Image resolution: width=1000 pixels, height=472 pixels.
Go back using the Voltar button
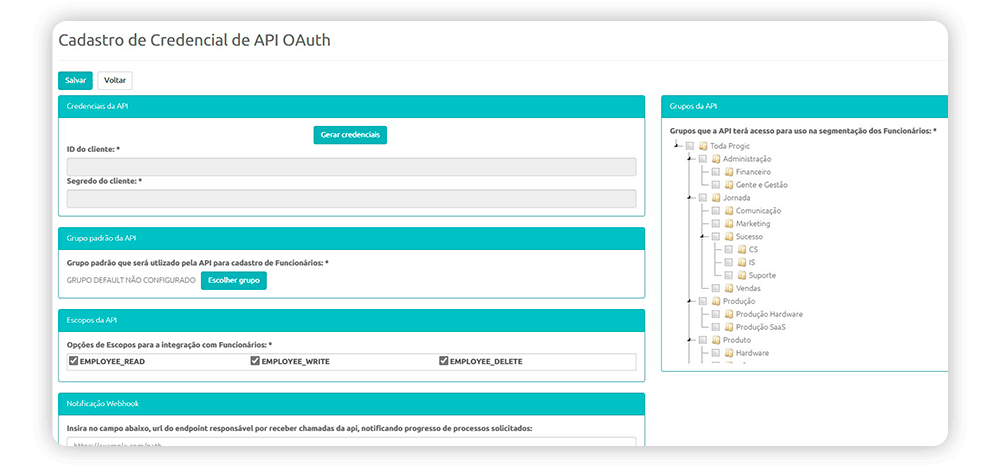point(115,80)
